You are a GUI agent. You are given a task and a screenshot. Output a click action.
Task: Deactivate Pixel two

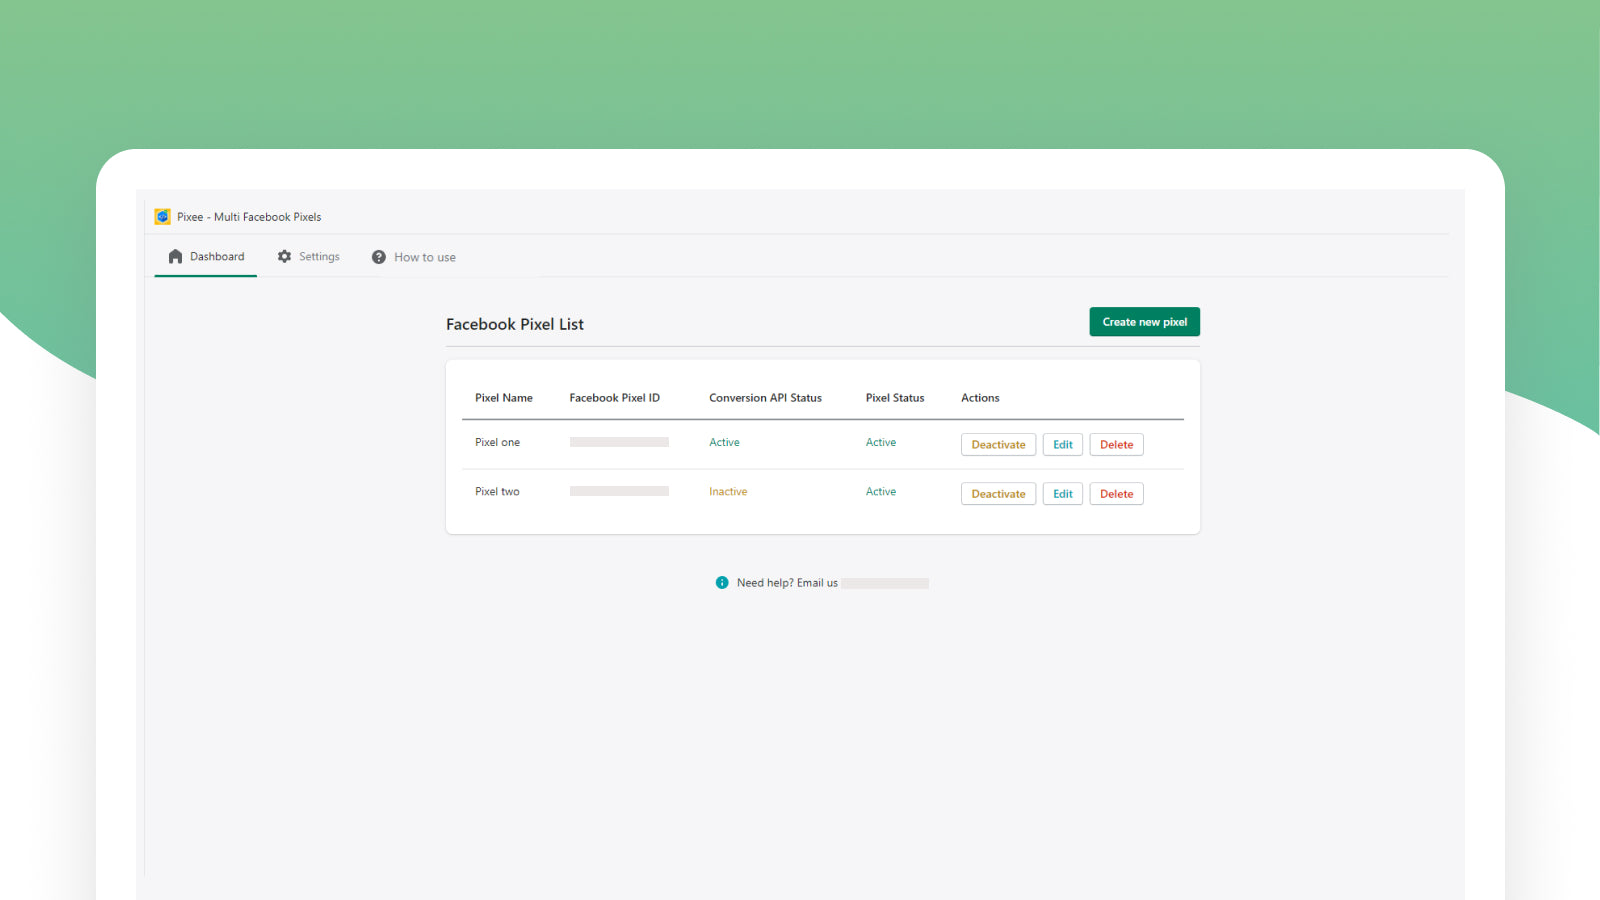[x=997, y=493]
